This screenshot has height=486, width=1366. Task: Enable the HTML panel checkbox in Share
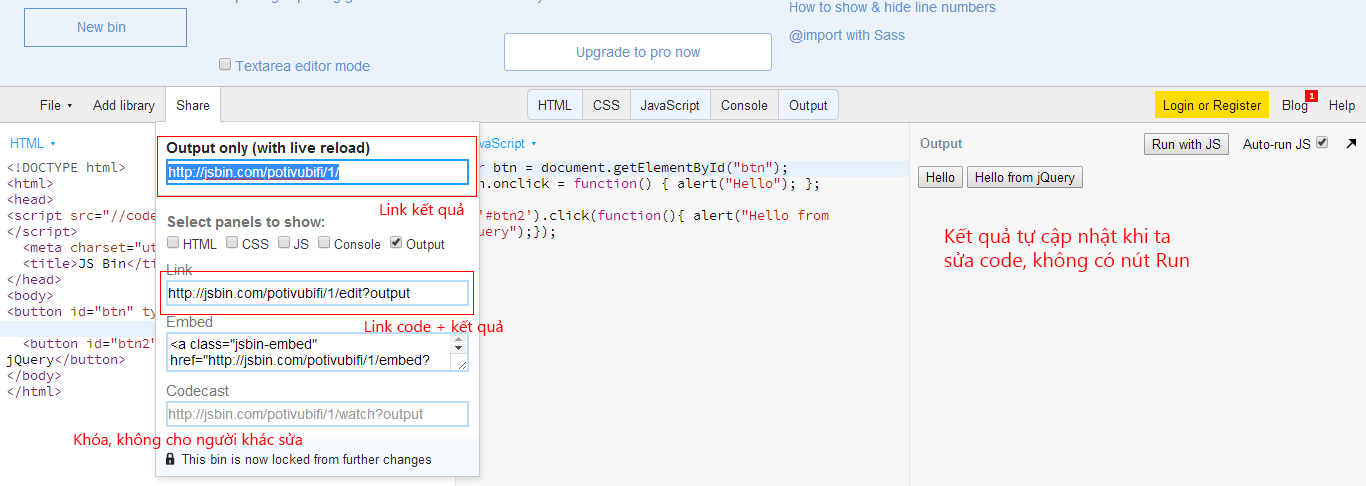click(174, 243)
